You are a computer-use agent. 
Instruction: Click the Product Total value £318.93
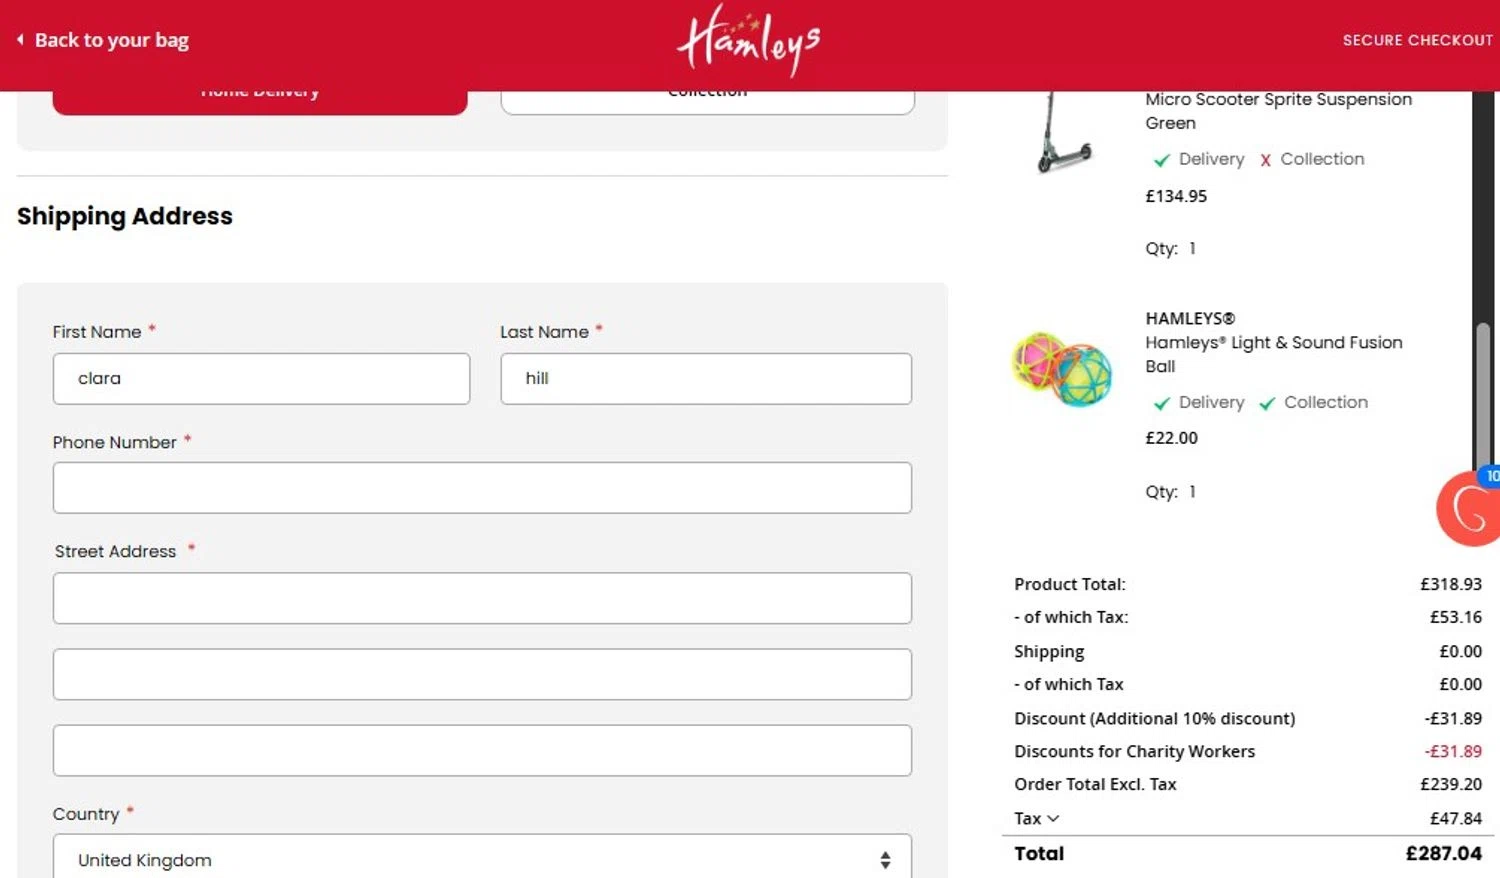[x=1451, y=584]
